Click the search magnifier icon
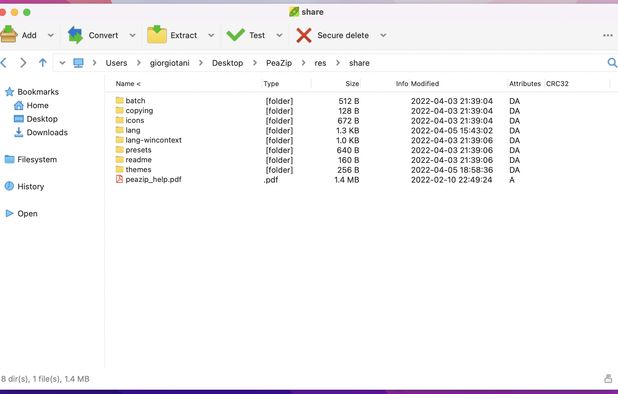This screenshot has width=618, height=394. point(612,63)
